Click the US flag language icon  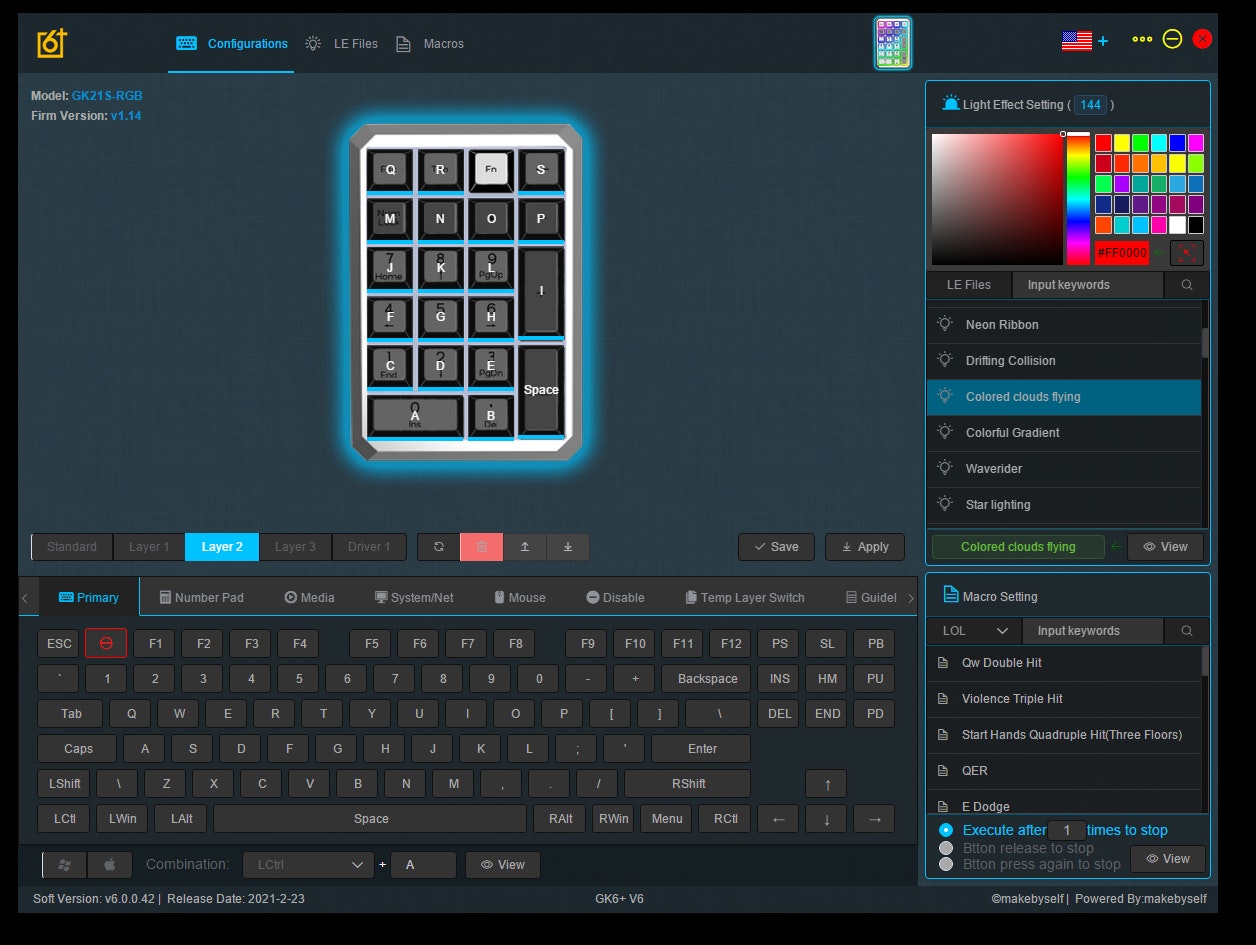(1076, 41)
